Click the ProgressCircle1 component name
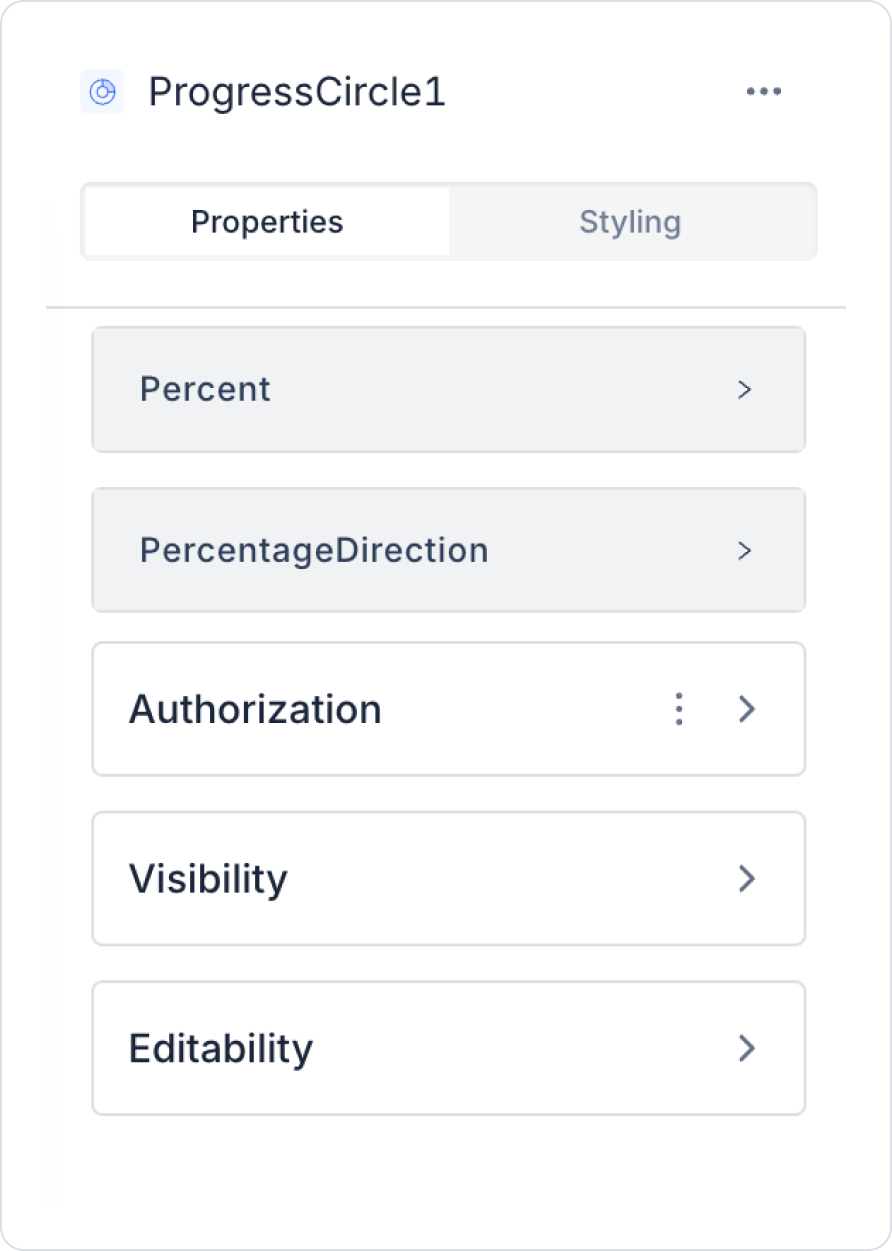Viewport: 892px width, 1251px height. click(297, 92)
